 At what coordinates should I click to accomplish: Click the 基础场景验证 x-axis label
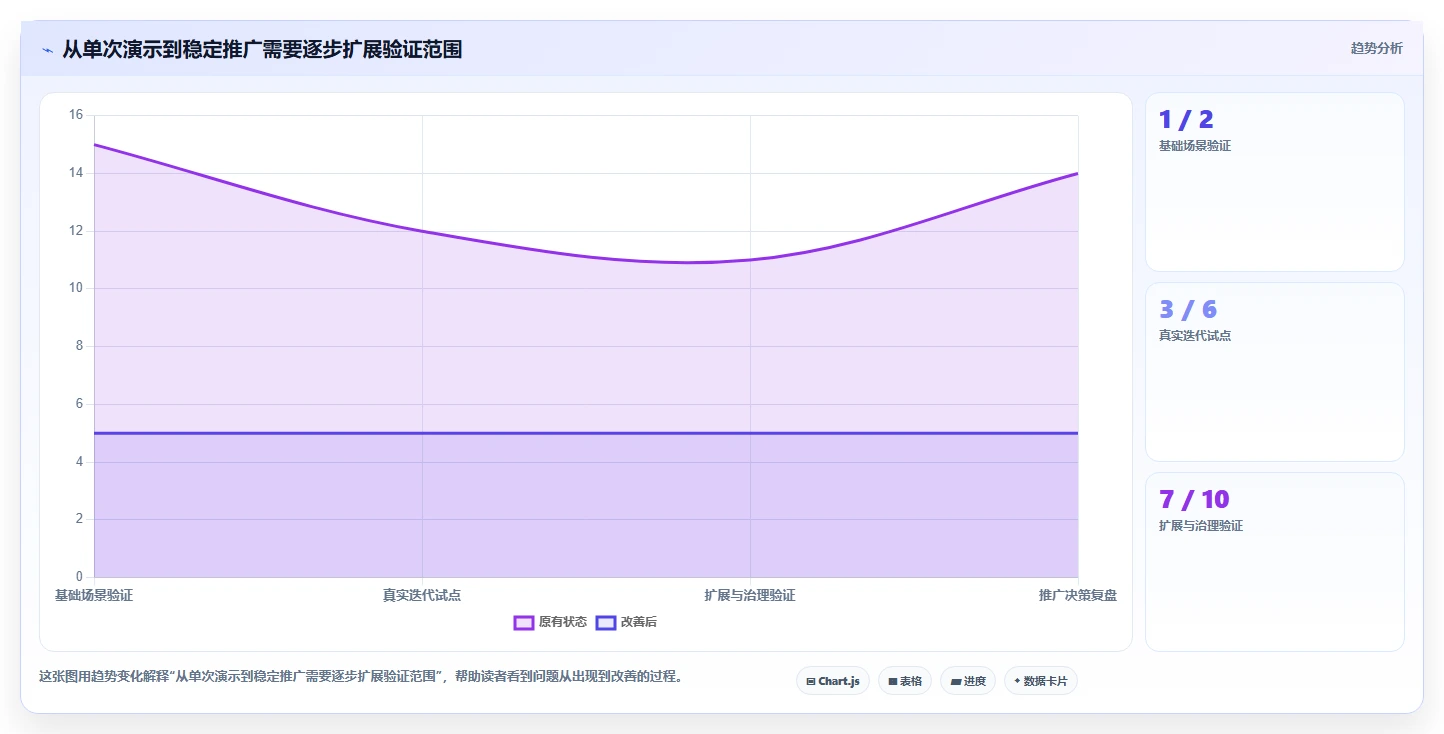(x=94, y=595)
